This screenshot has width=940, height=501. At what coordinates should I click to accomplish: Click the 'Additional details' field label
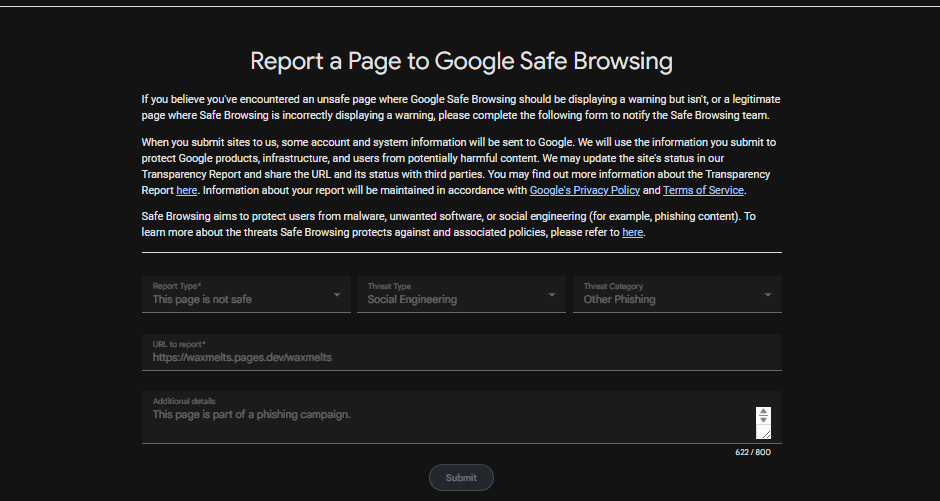click(x=183, y=402)
